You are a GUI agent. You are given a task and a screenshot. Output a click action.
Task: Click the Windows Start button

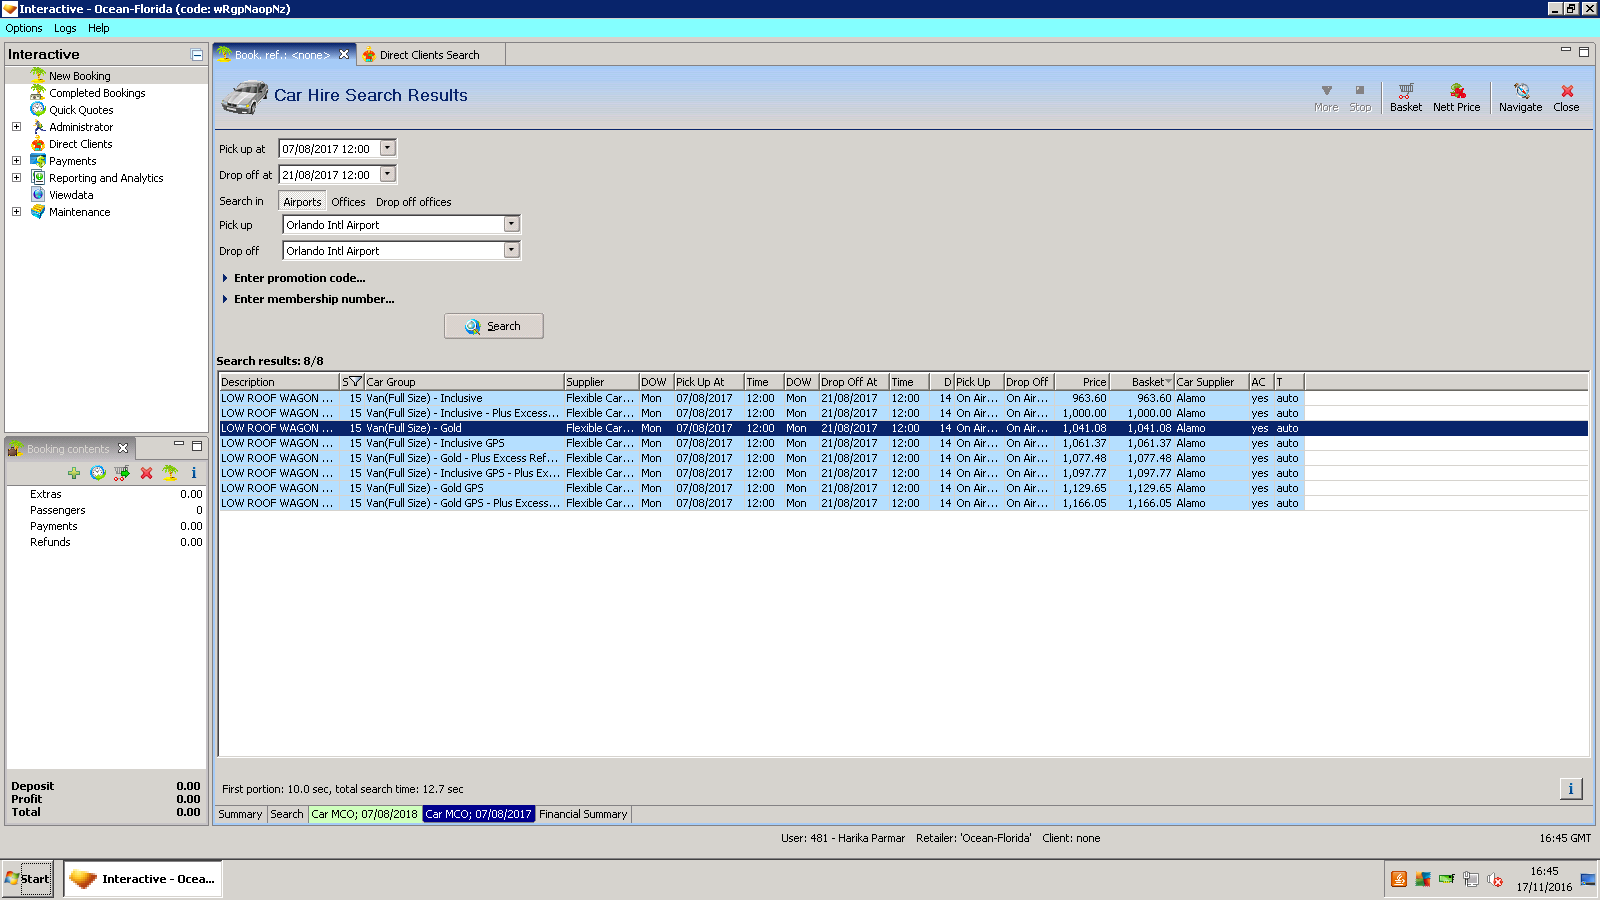[28, 879]
